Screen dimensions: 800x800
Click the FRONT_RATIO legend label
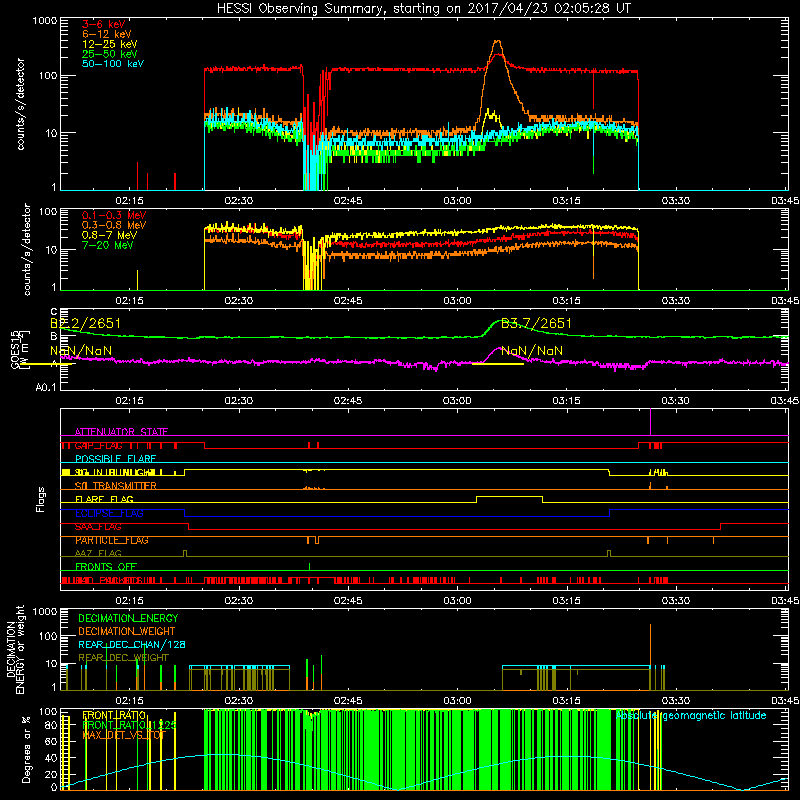point(114,715)
